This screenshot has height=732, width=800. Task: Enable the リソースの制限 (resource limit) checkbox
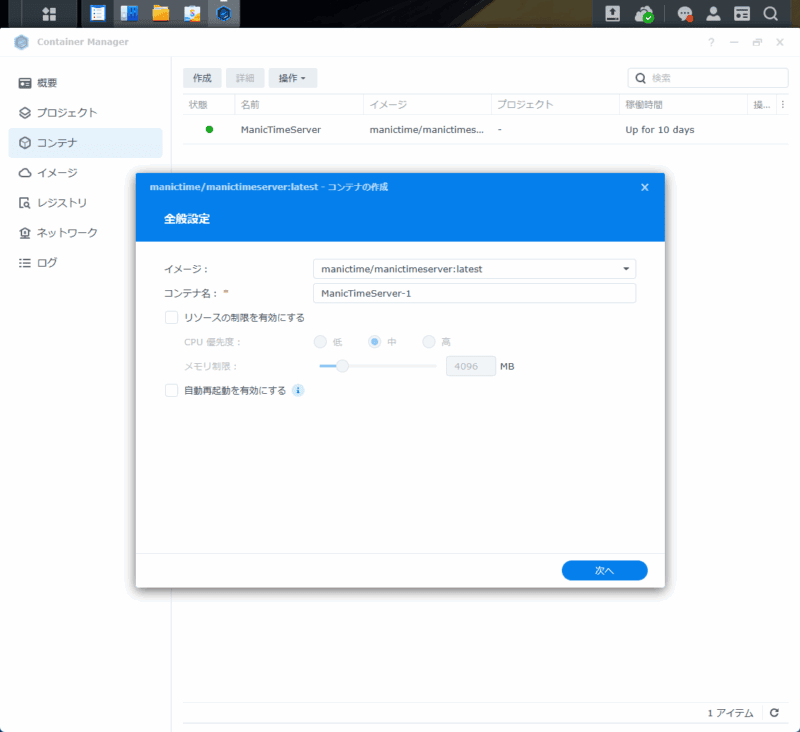pos(171,316)
